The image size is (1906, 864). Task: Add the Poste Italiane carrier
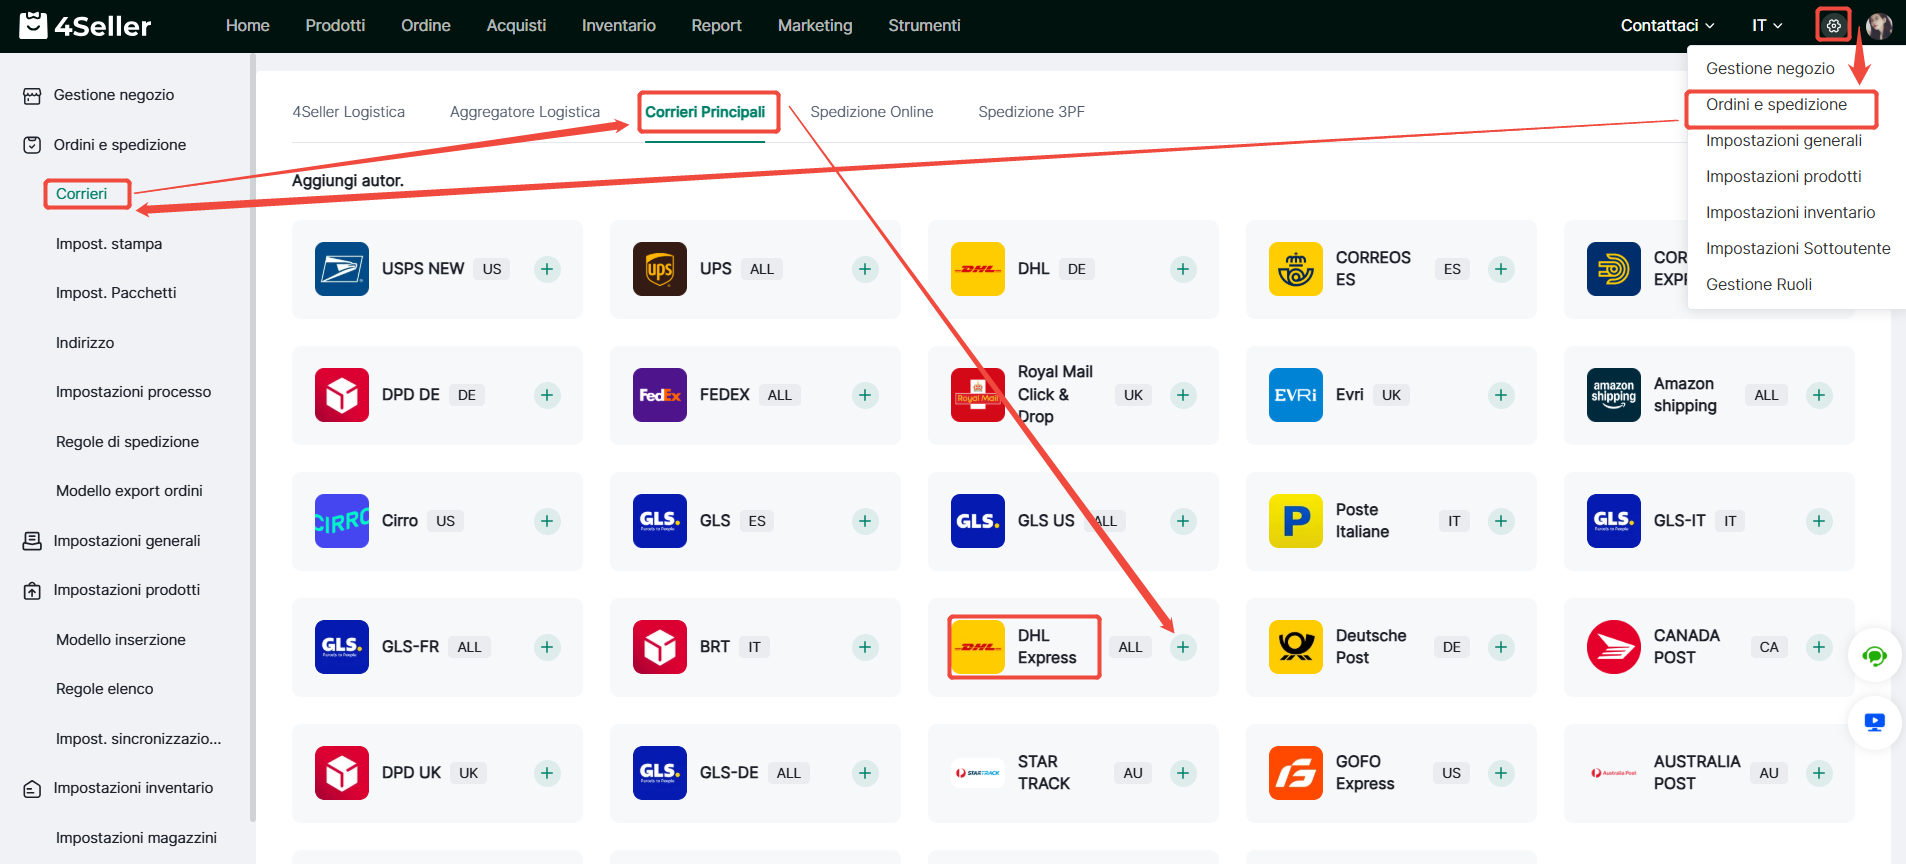1500,521
